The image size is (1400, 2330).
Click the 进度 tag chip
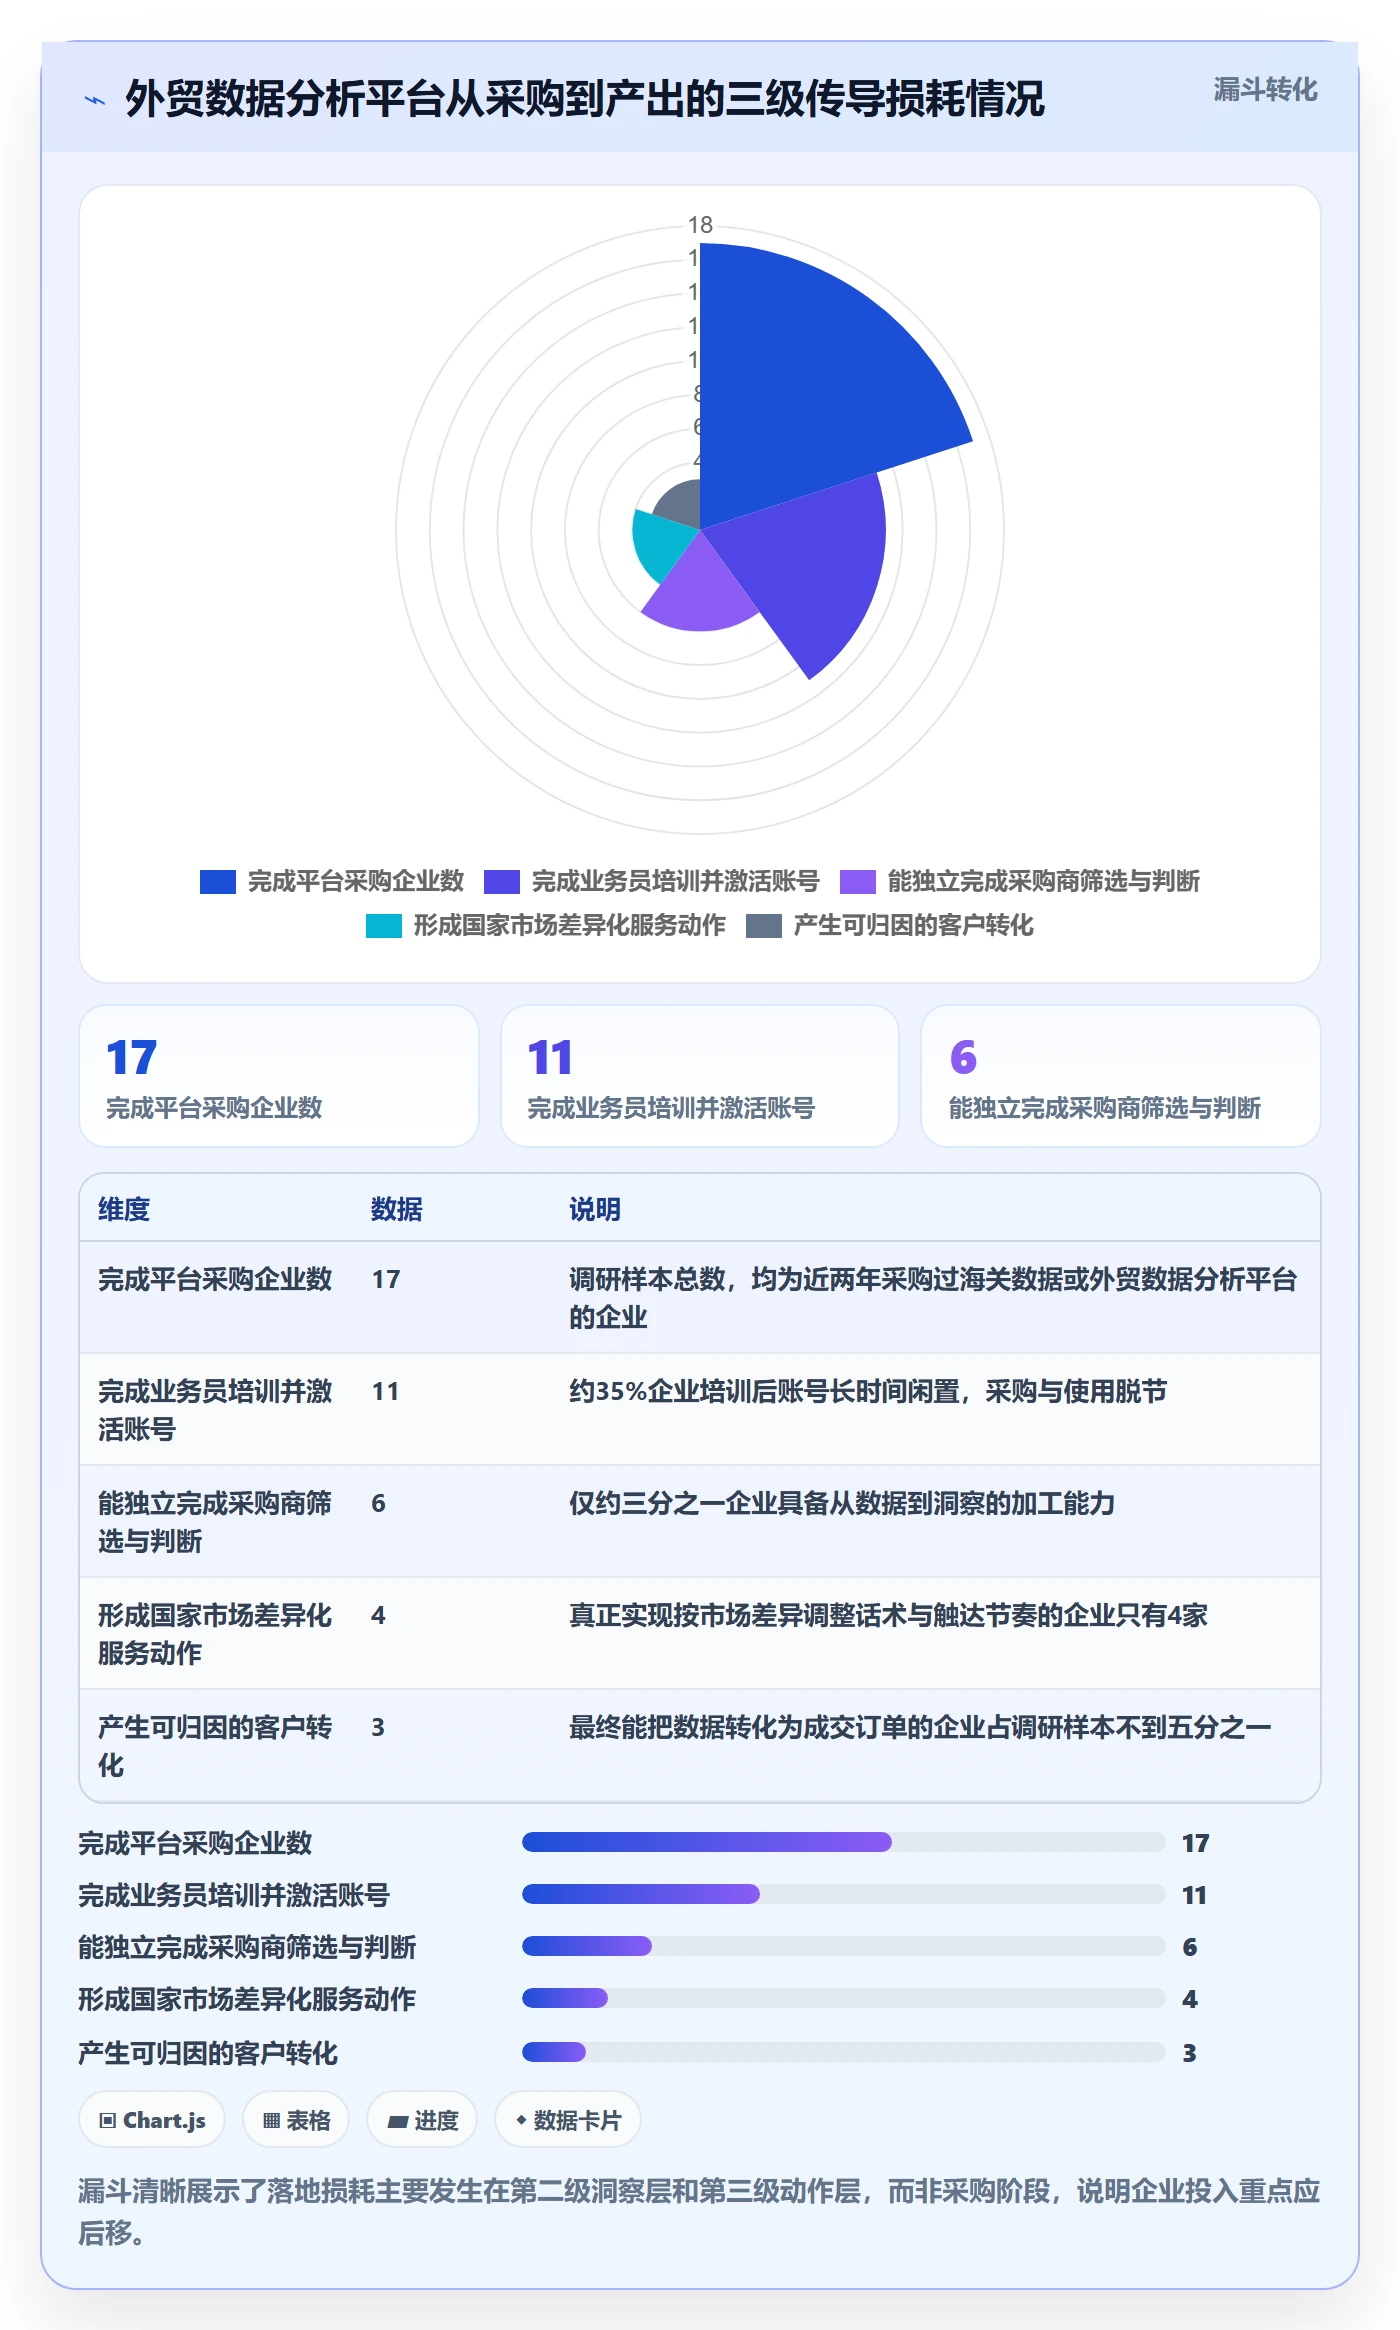pos(422,2120)
